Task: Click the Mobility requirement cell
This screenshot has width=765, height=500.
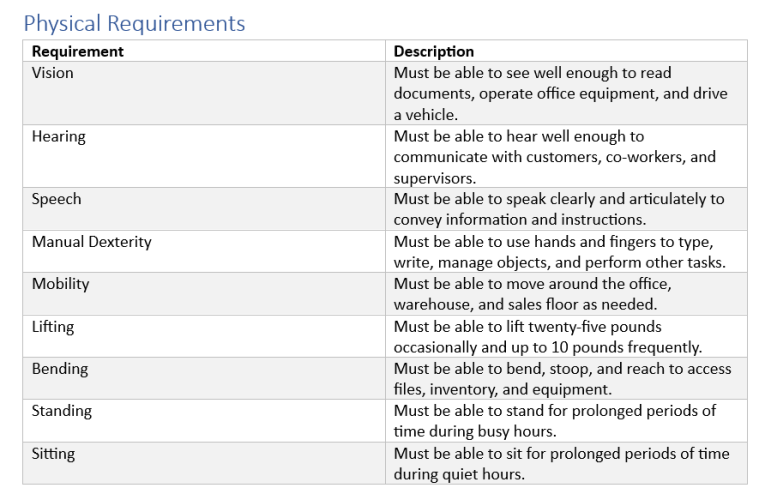Action: point(204,294)
